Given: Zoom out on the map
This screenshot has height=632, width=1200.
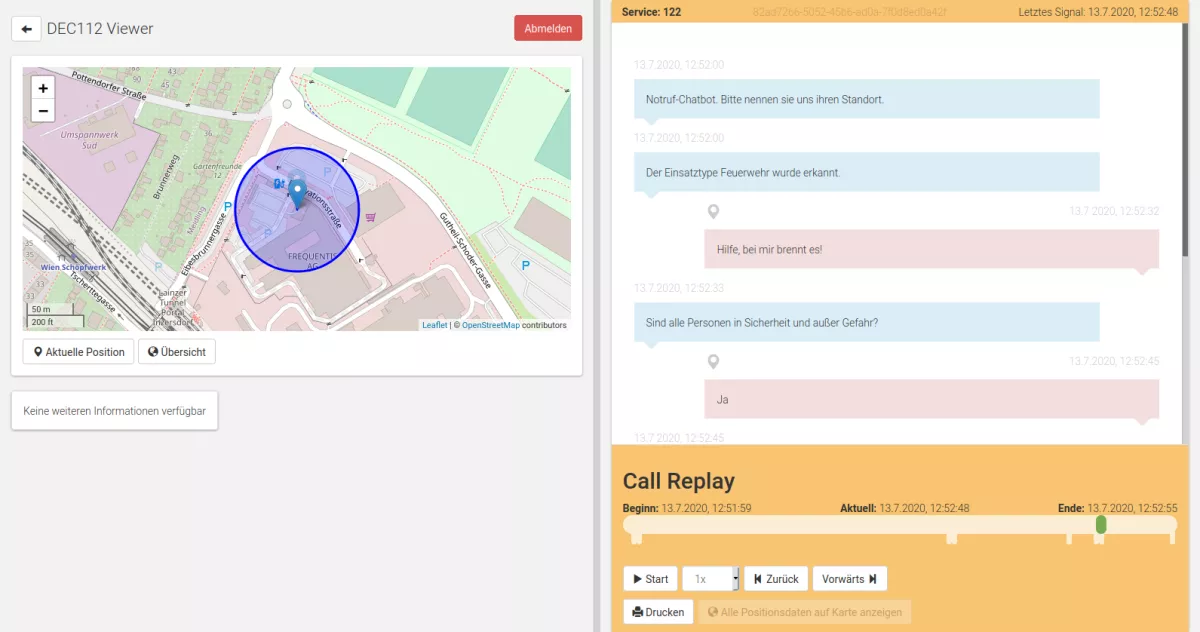Looking at the screenshot, I should [x=43, y=110].
